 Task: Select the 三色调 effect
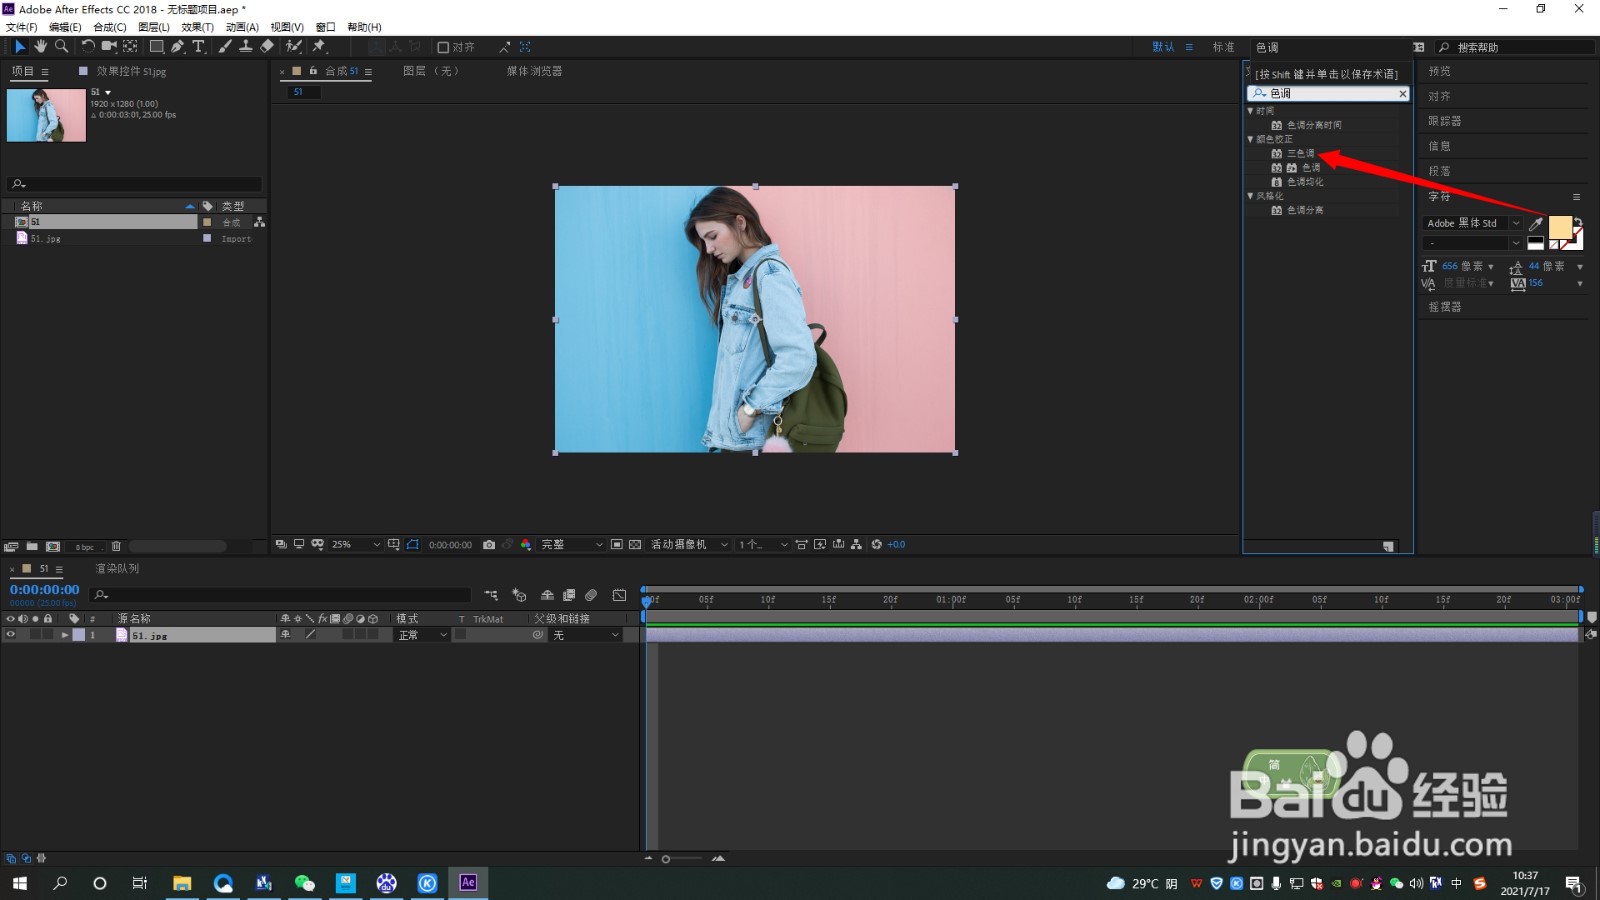pos(1301,153)
